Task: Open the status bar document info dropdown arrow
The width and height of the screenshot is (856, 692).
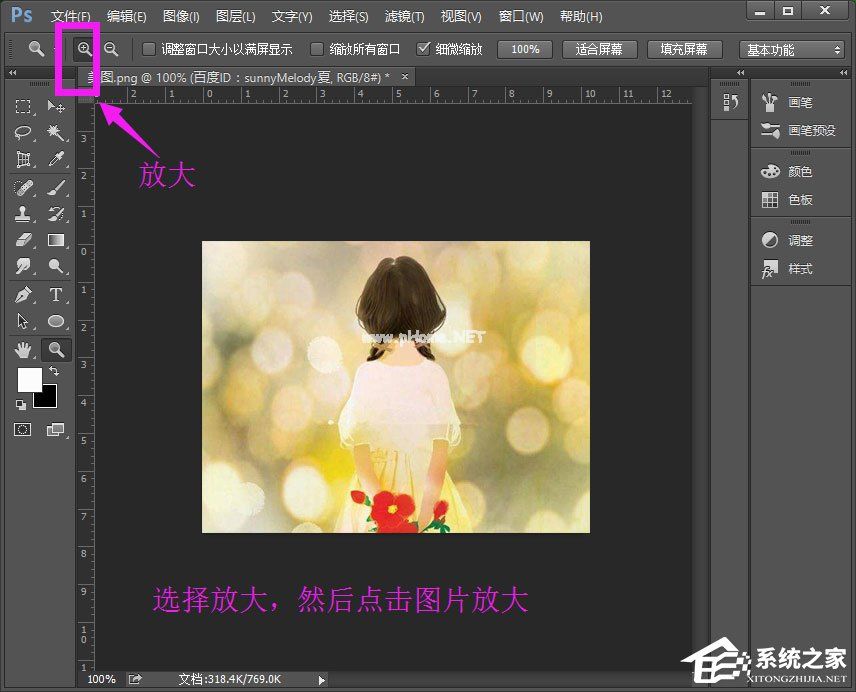Action: [x=322, y=678]
